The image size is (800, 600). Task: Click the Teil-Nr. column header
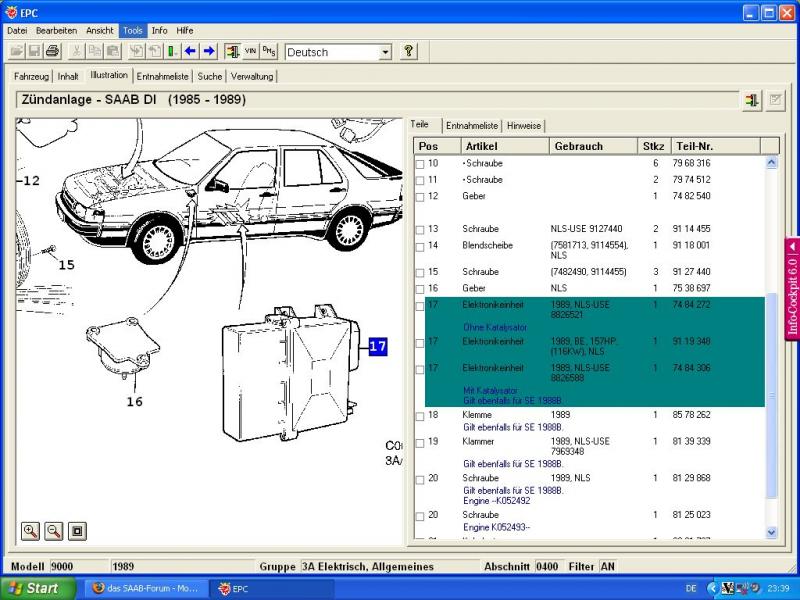coord(716,146)
